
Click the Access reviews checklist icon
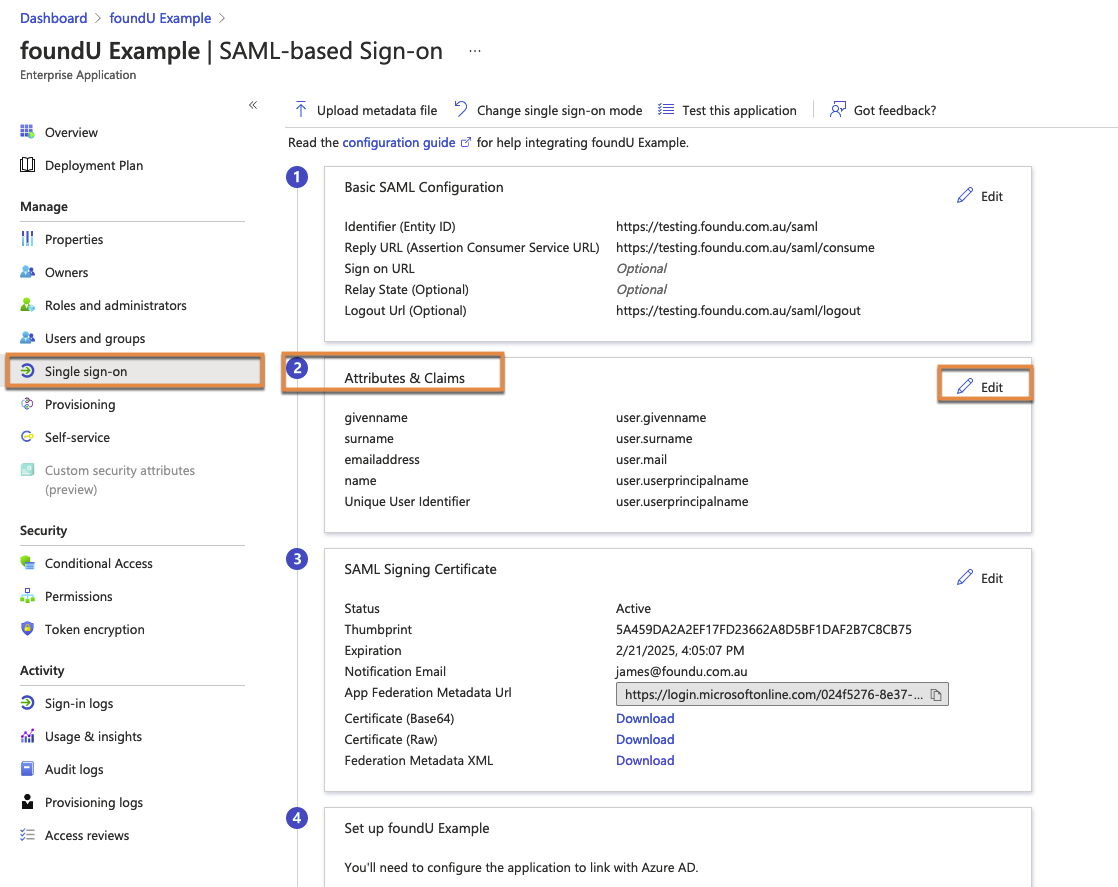pyautogui.click(x=27, y=835)
